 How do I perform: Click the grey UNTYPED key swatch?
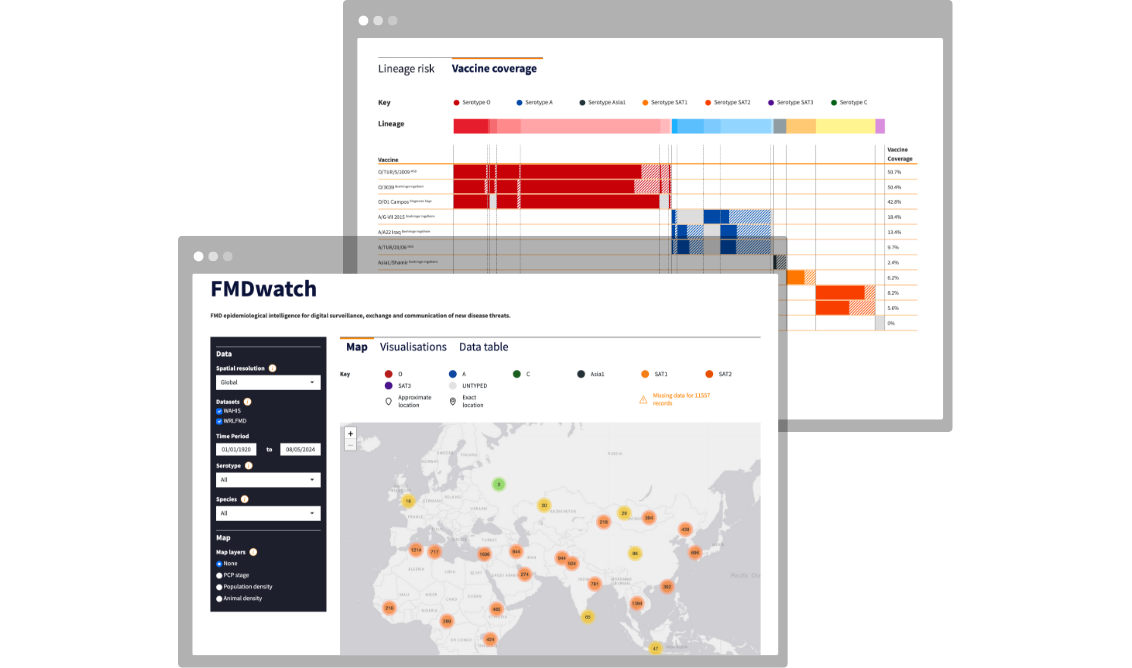453,386
